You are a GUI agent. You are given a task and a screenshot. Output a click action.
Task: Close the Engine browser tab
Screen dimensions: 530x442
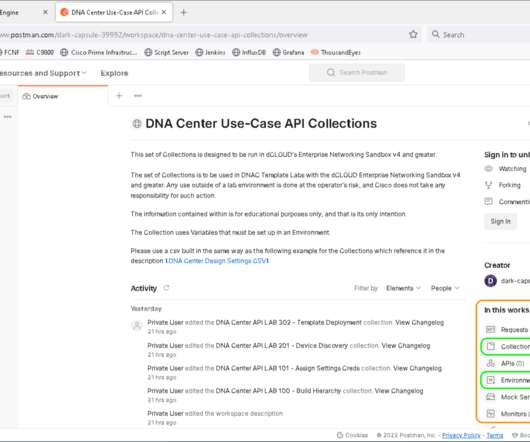click(x=45, y=12)
